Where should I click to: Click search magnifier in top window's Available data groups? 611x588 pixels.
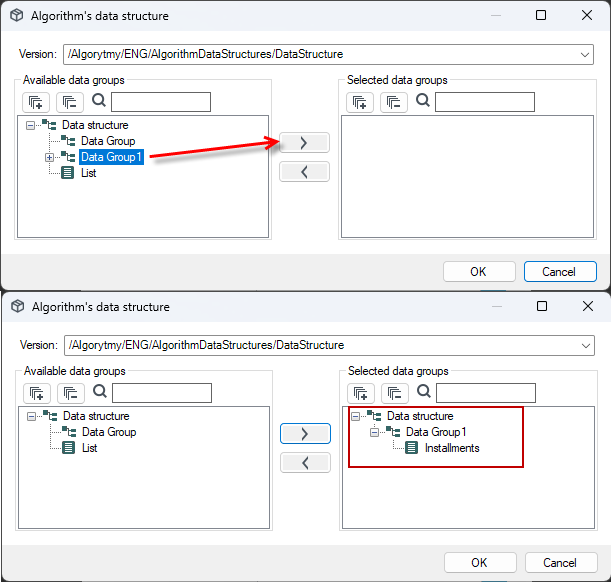[x=99, y=101]
